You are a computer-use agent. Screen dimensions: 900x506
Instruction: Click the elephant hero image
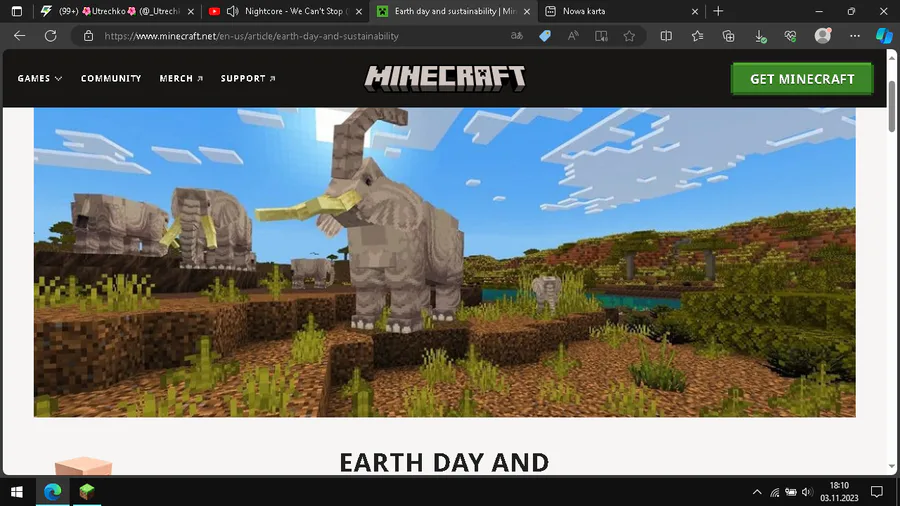444,262
